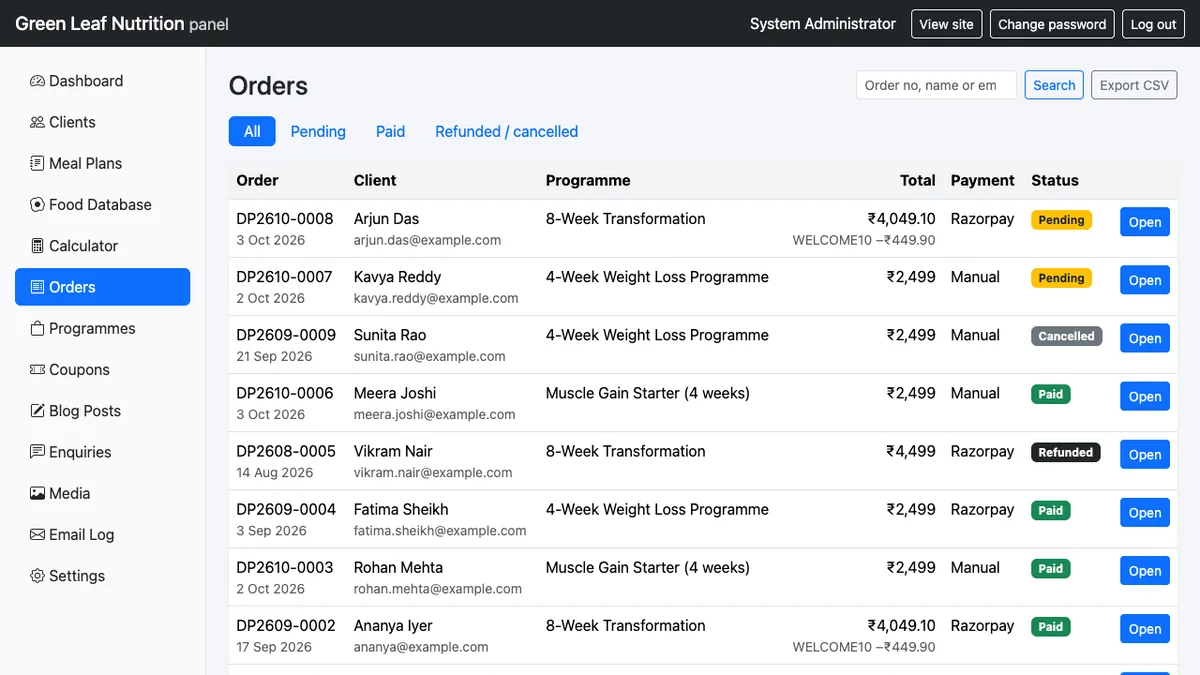Export orders with Export CSV

tap(1134, 85)
